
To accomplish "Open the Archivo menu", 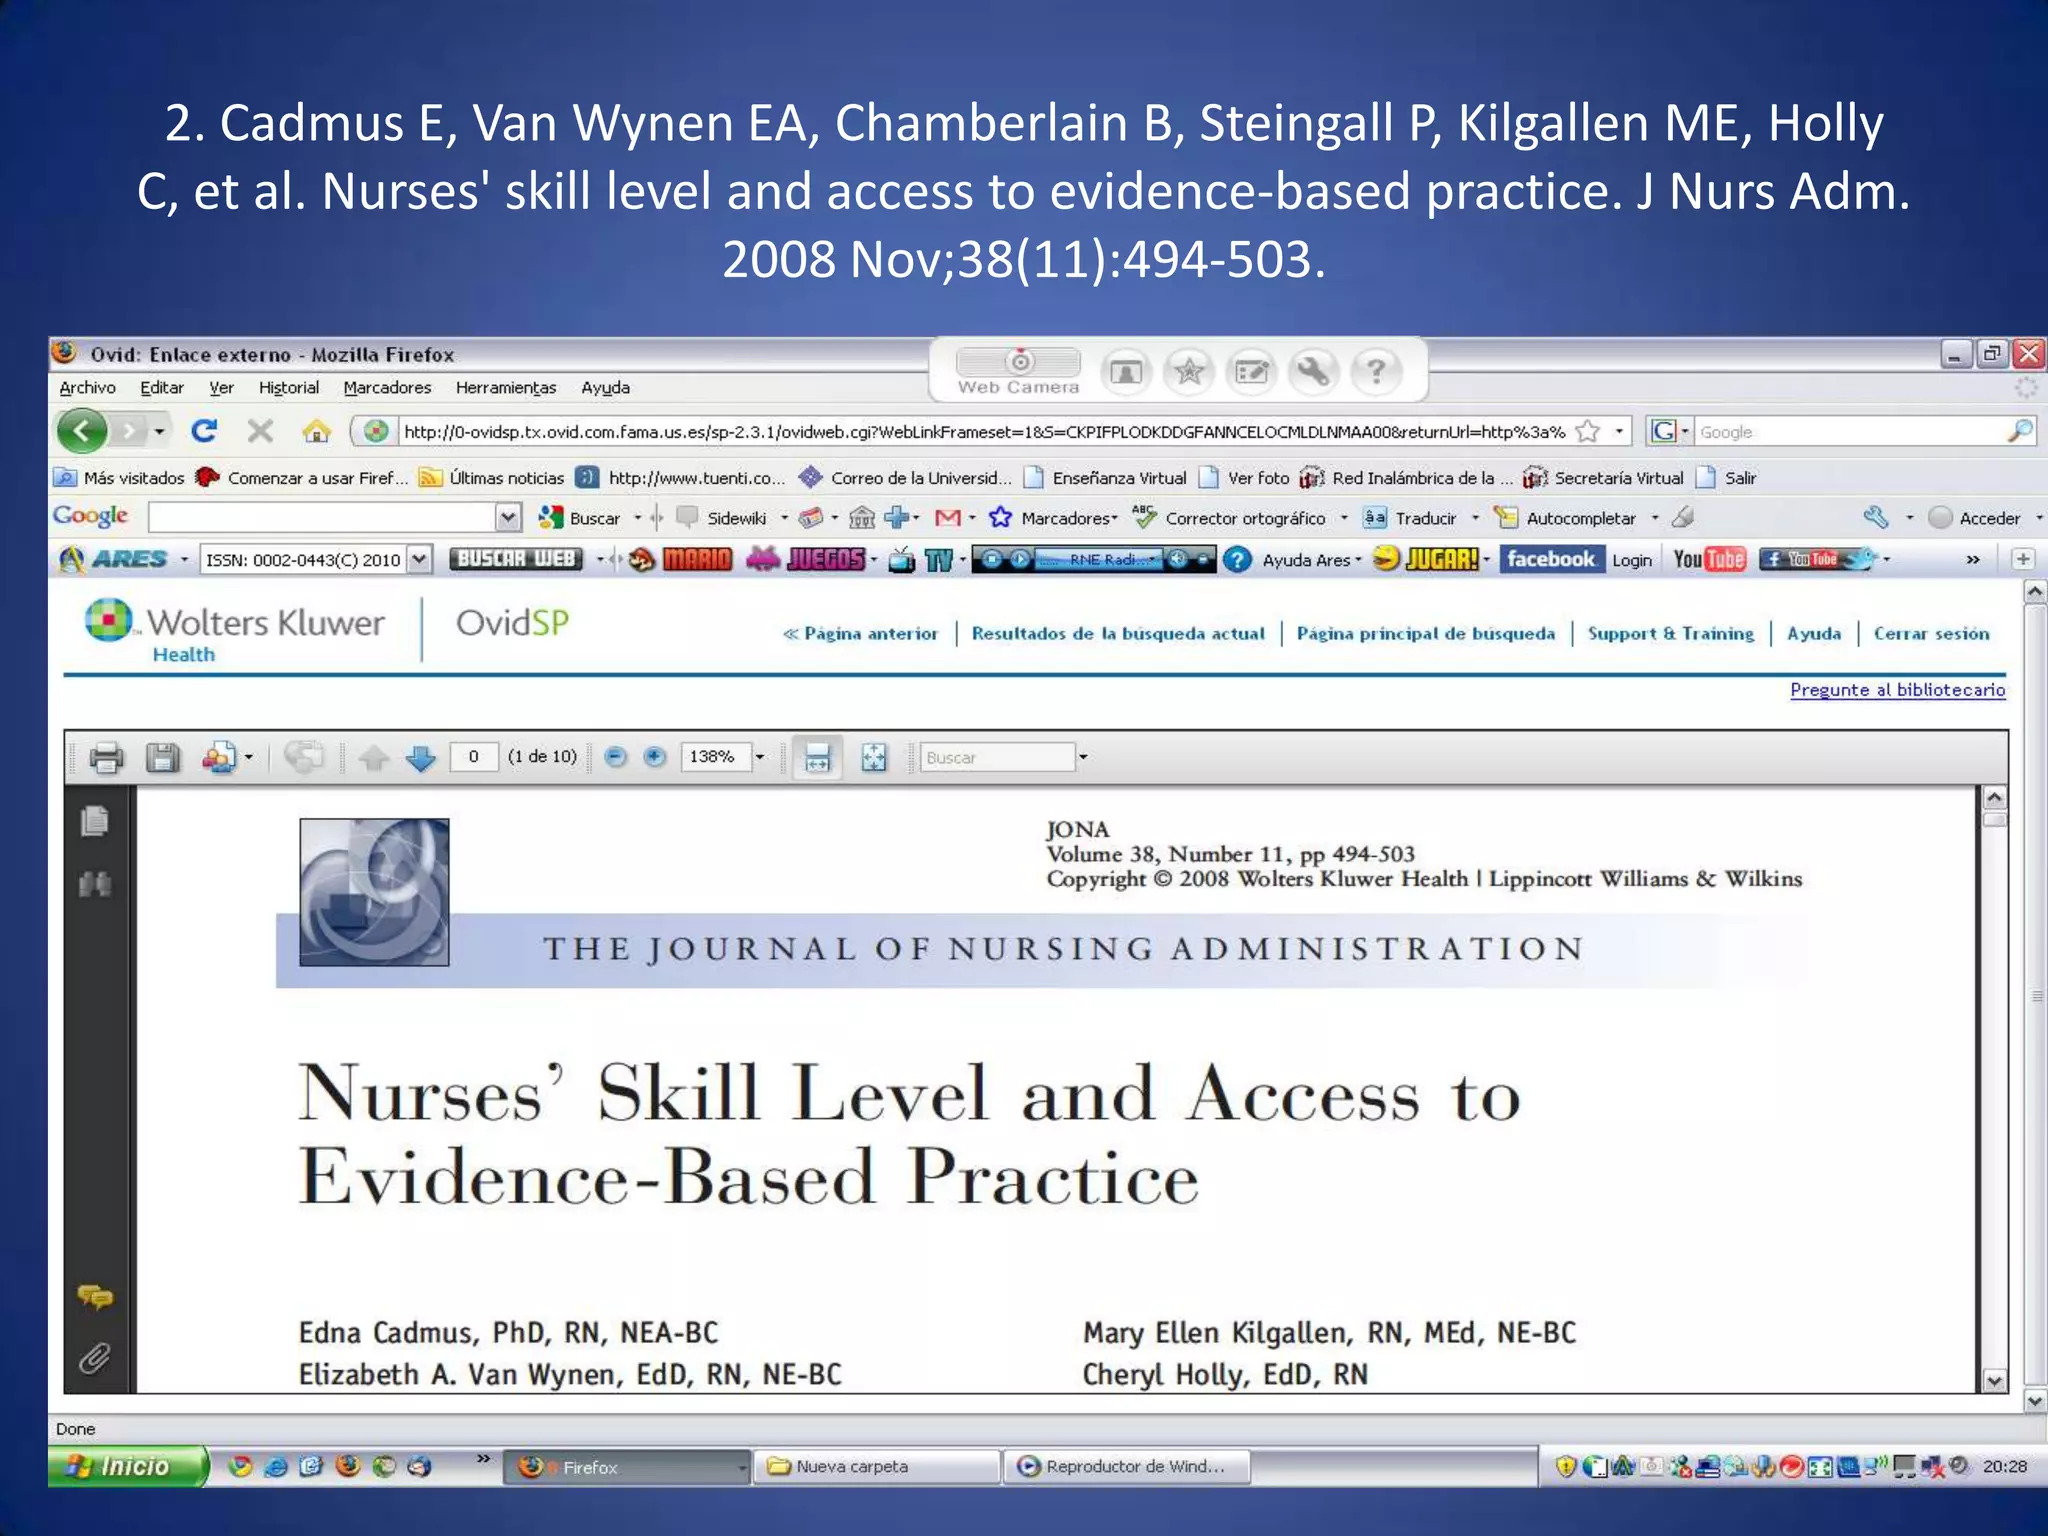I will pyautogui.click(x=87, y=387).
